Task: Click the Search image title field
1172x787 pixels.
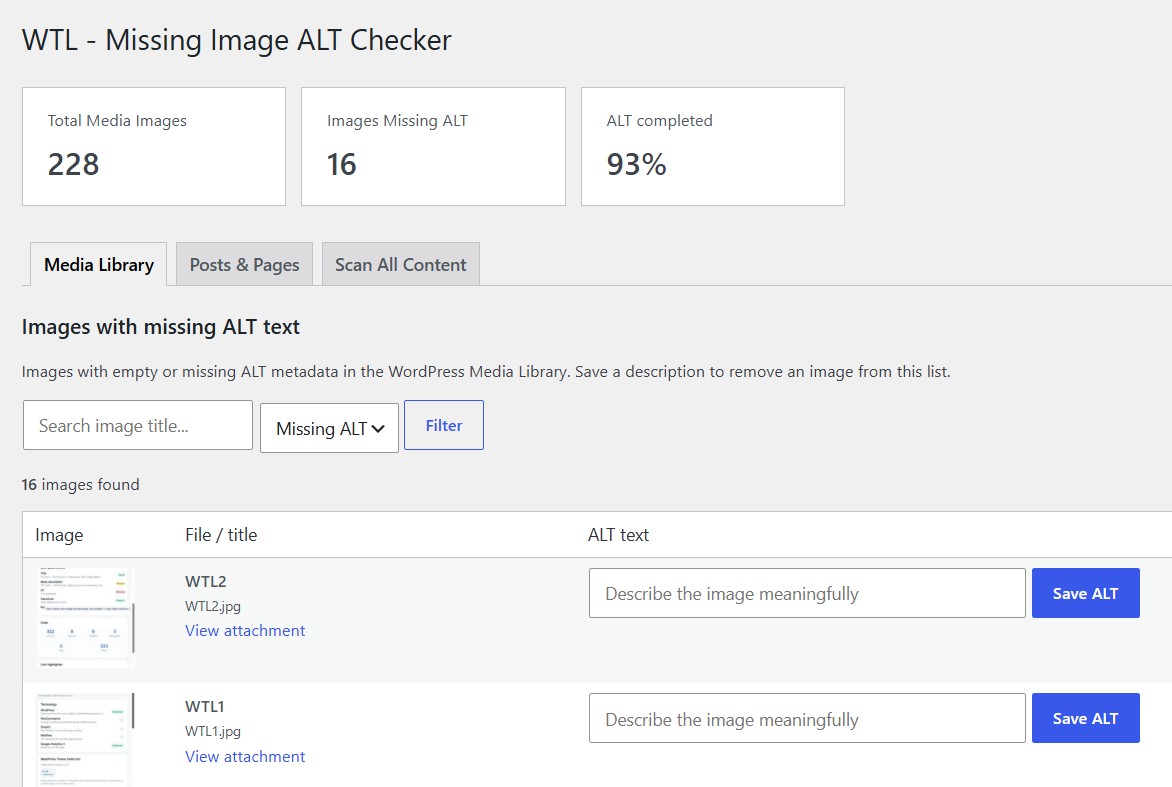Action: (138, 425)
